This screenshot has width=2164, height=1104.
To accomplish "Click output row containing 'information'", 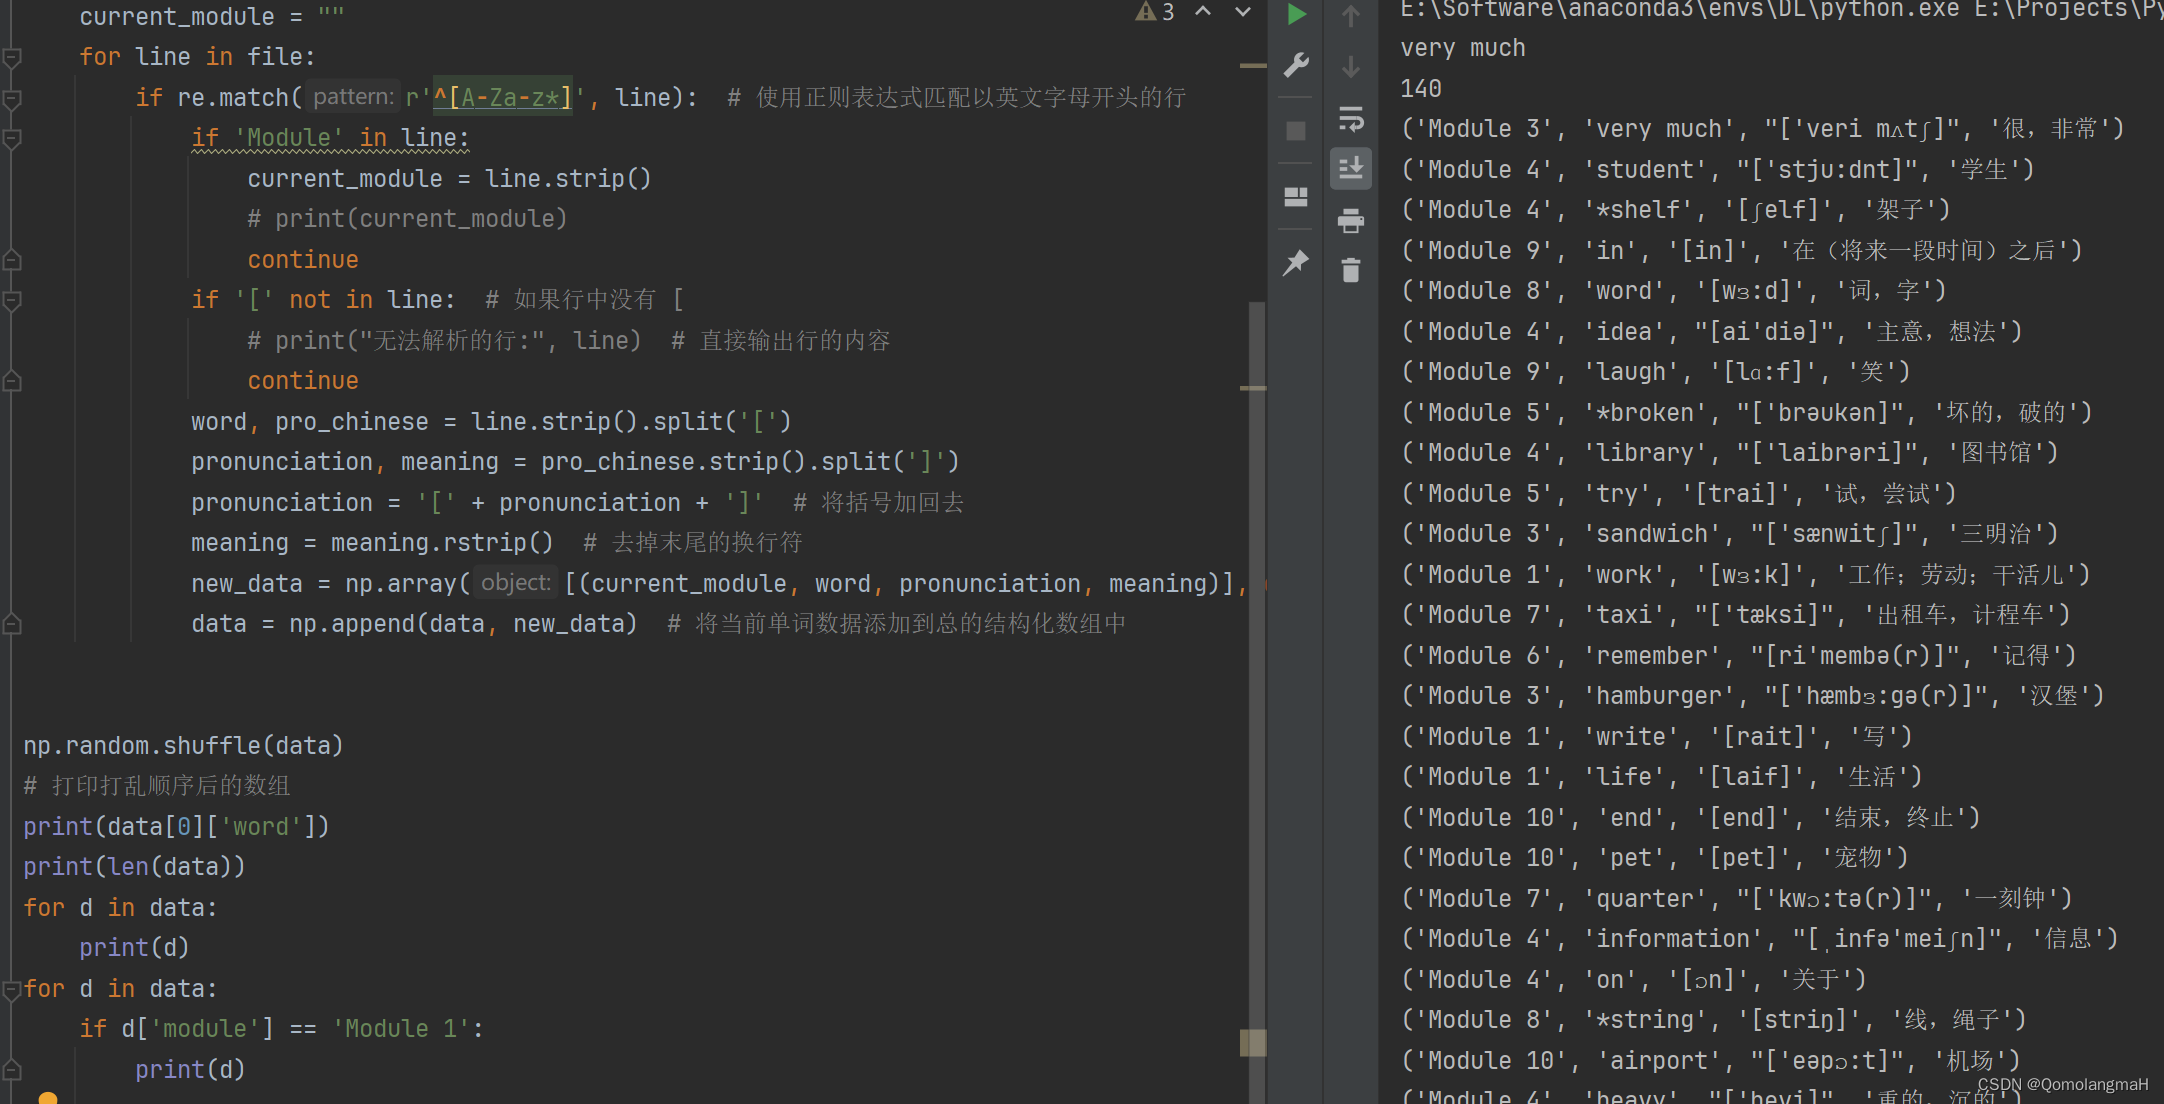I will click(1759, 939).
